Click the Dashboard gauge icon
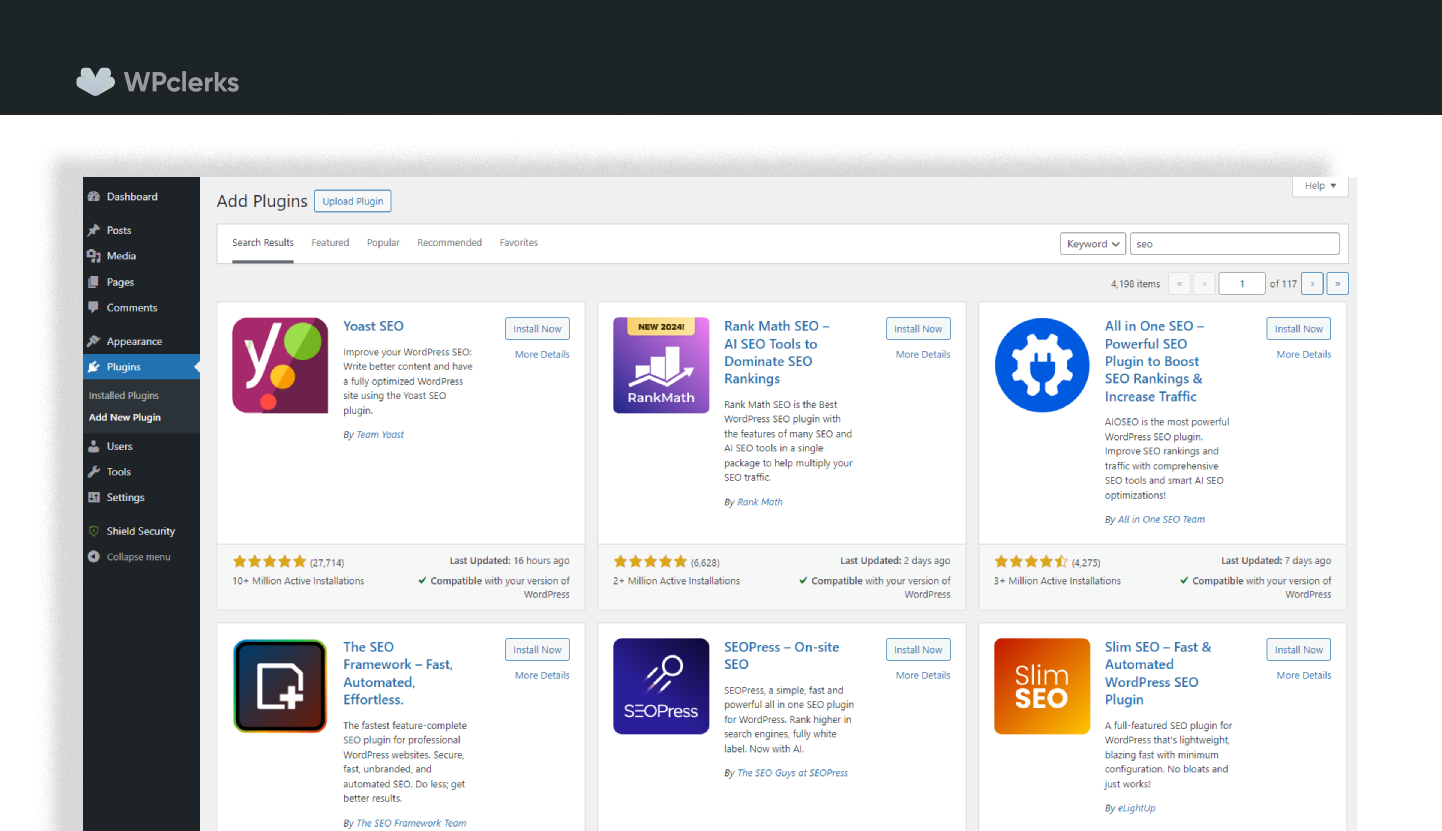 (x=94, y=197)
